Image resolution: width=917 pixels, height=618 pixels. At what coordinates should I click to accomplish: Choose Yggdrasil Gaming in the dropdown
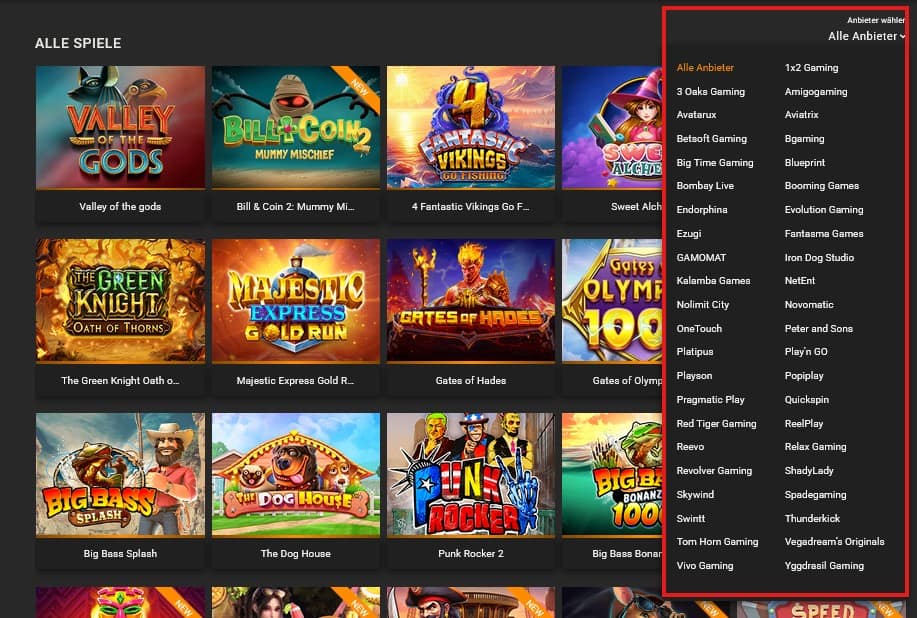coord(824,566)
